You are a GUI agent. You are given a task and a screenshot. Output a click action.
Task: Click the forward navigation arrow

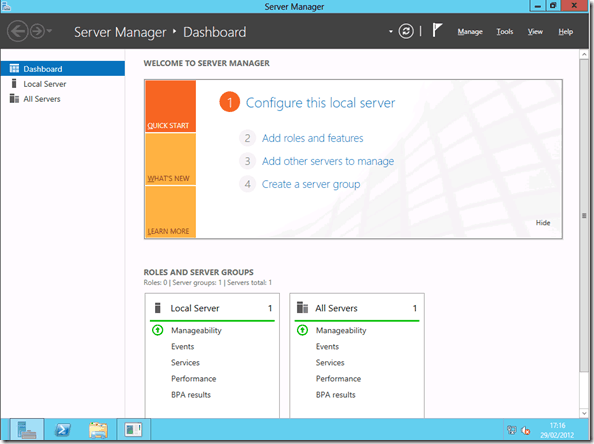(37, 31)
